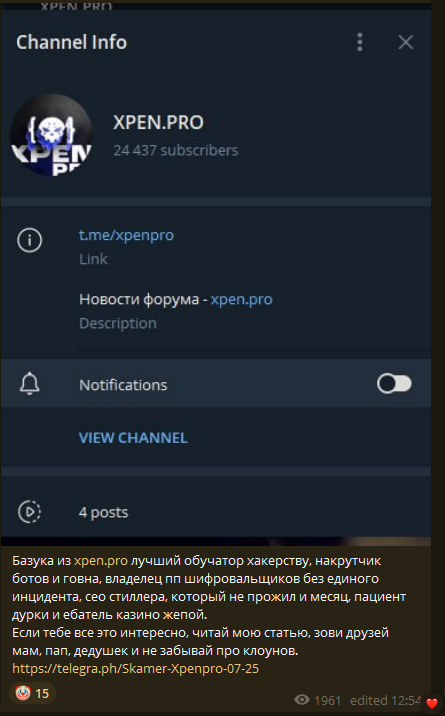The height and width of the screenshot is (716, 445).
Task: Click the 24 437 subscribers text
Action: tap(176, 150)
